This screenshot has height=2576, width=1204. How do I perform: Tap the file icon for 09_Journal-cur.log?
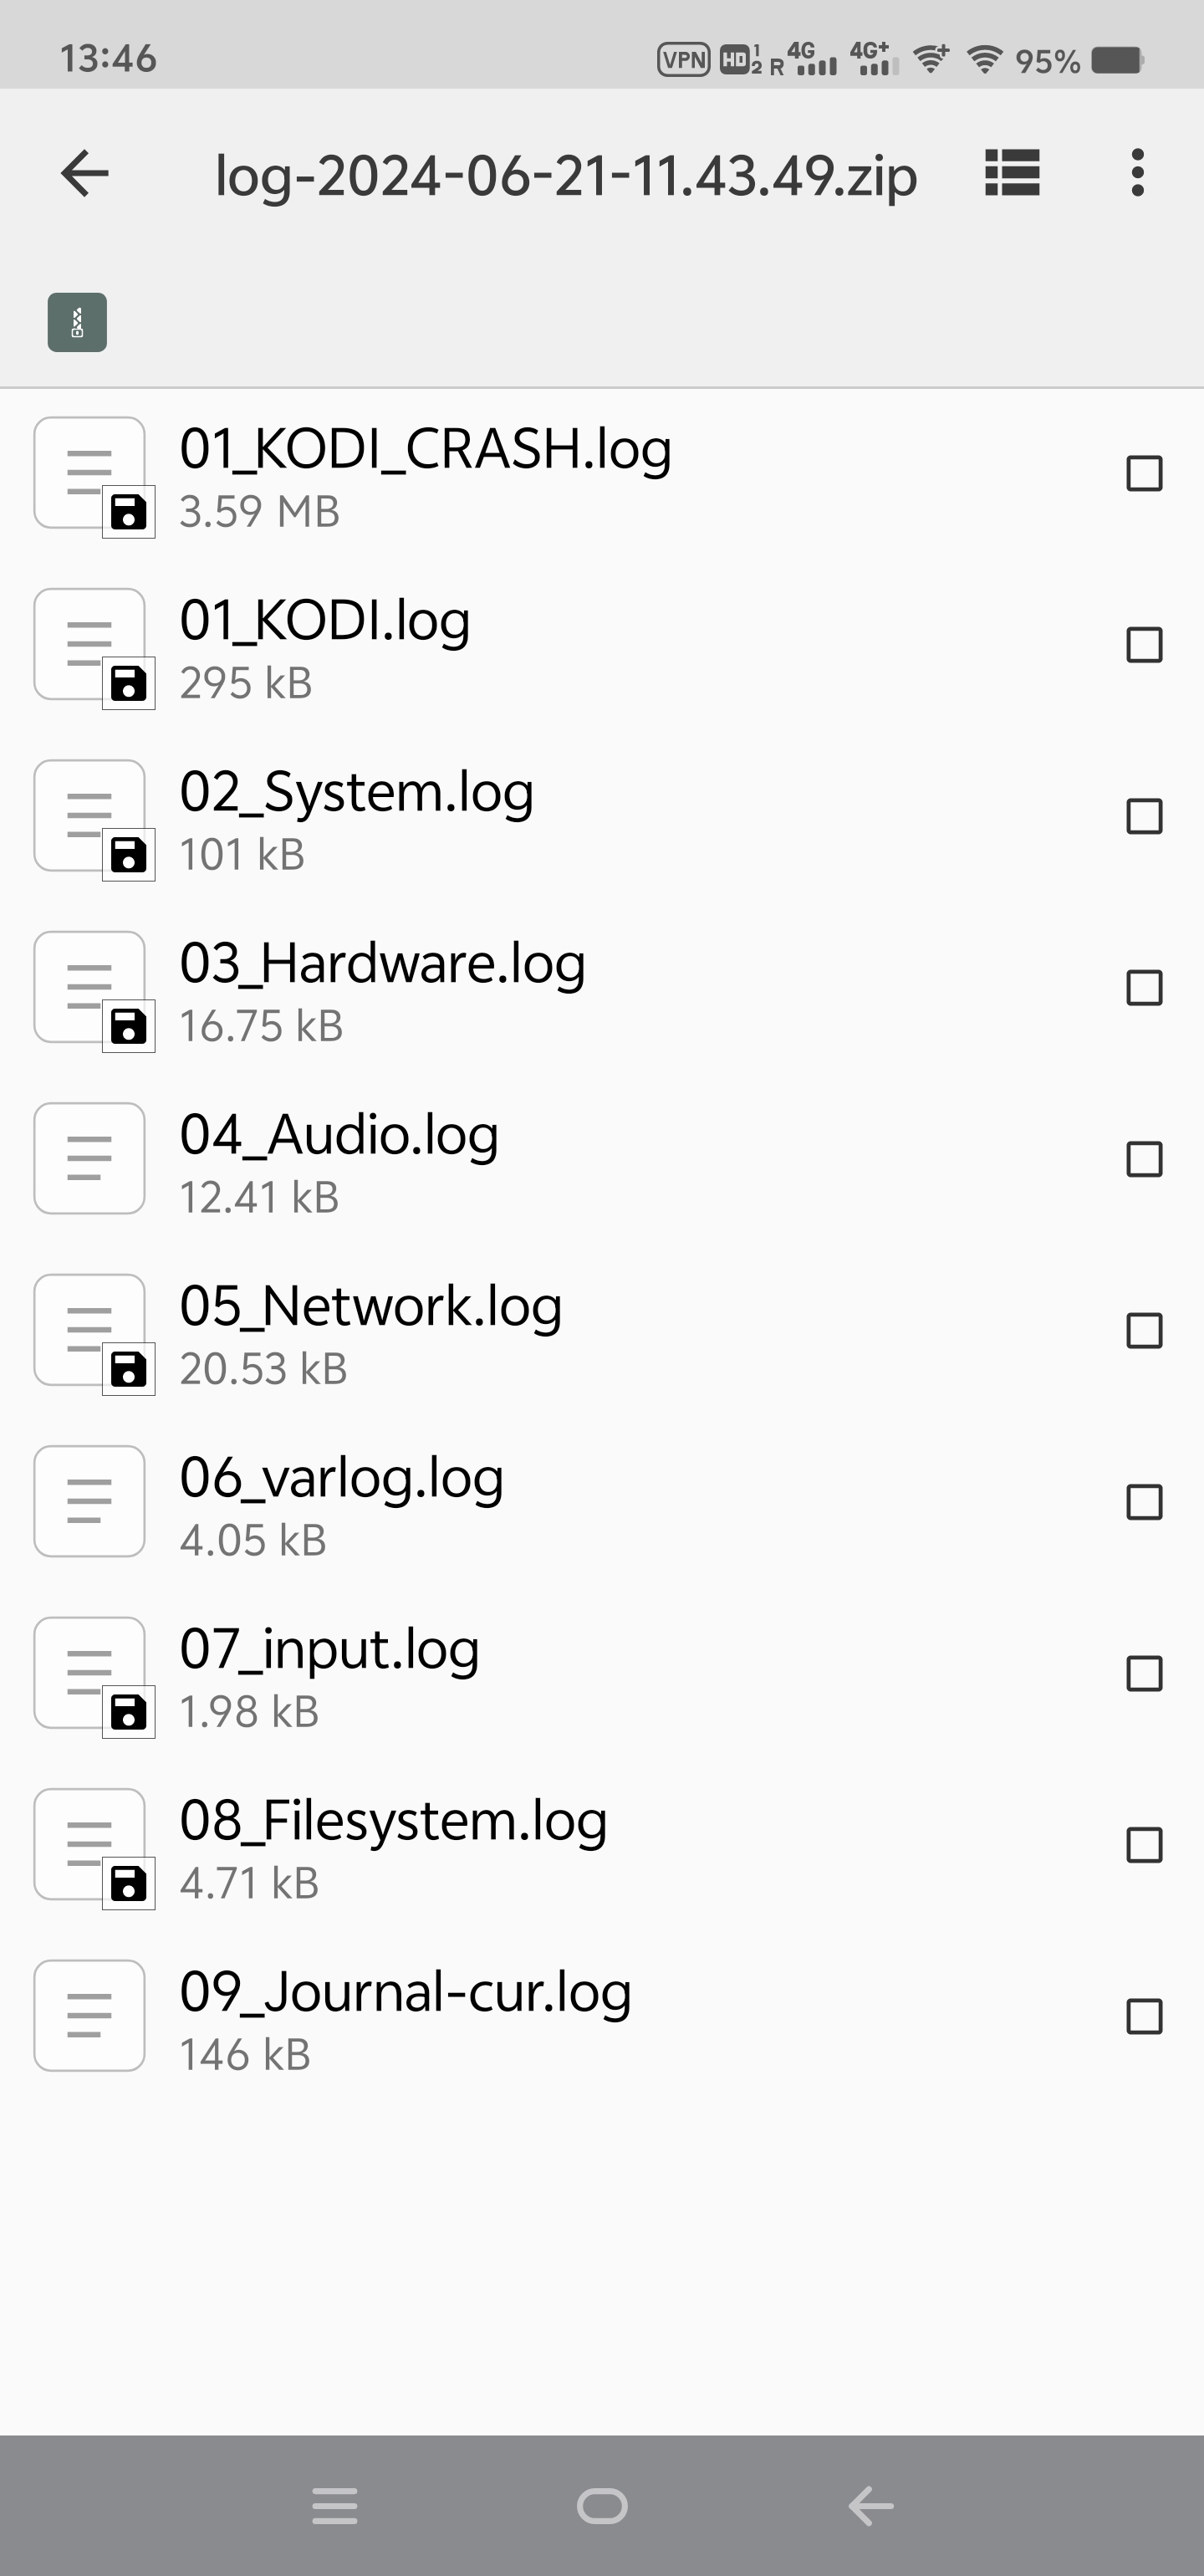89,2015
